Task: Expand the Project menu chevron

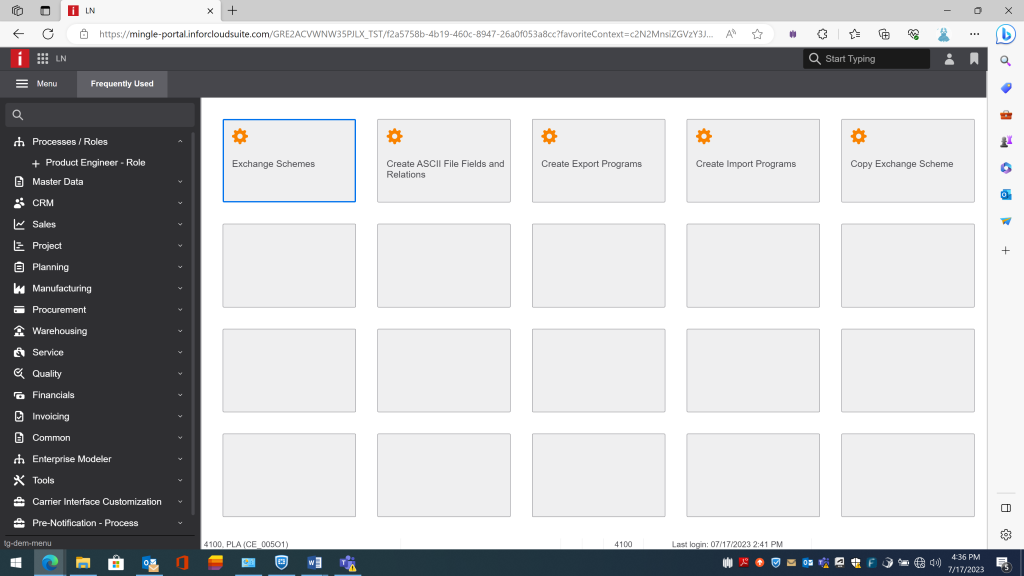Action: [180, 246]
